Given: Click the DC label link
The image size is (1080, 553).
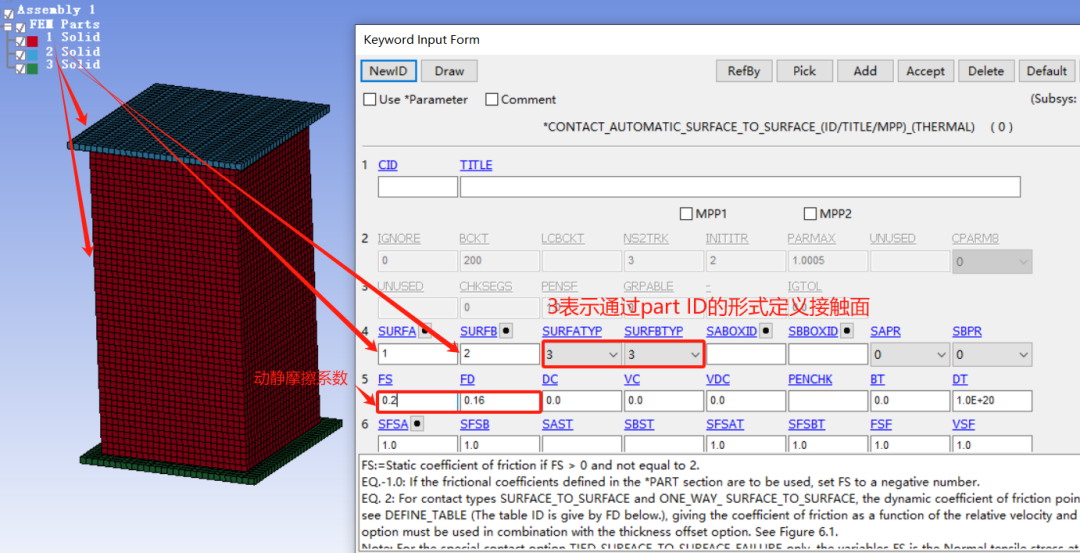Looking at the screenshot, I should coord(550,379).
